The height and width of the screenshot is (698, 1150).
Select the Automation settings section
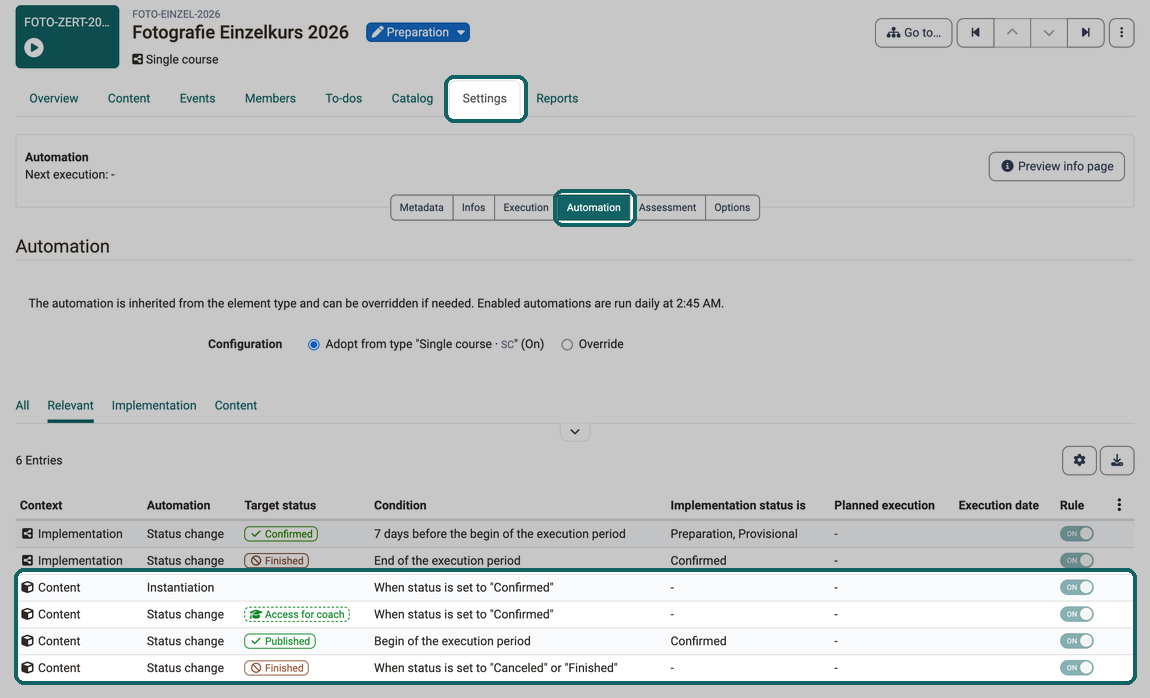click(593, 207)
